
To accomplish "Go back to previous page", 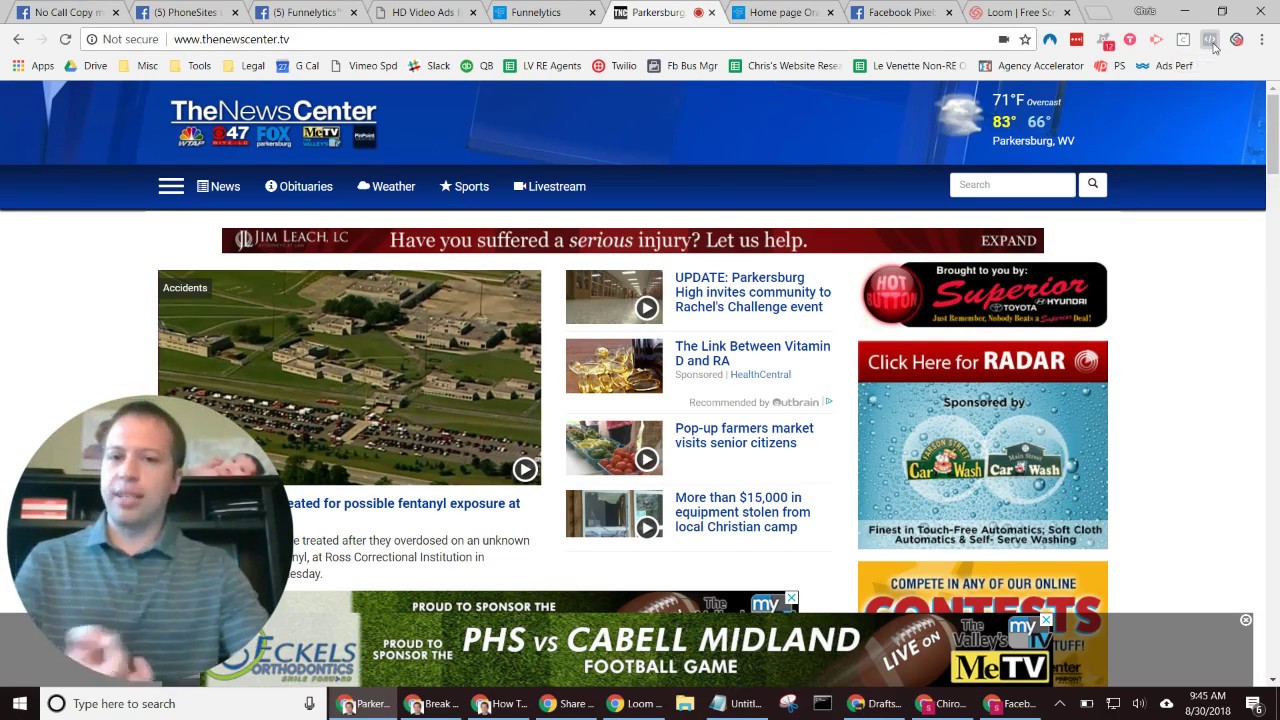I will pos(18,39).
